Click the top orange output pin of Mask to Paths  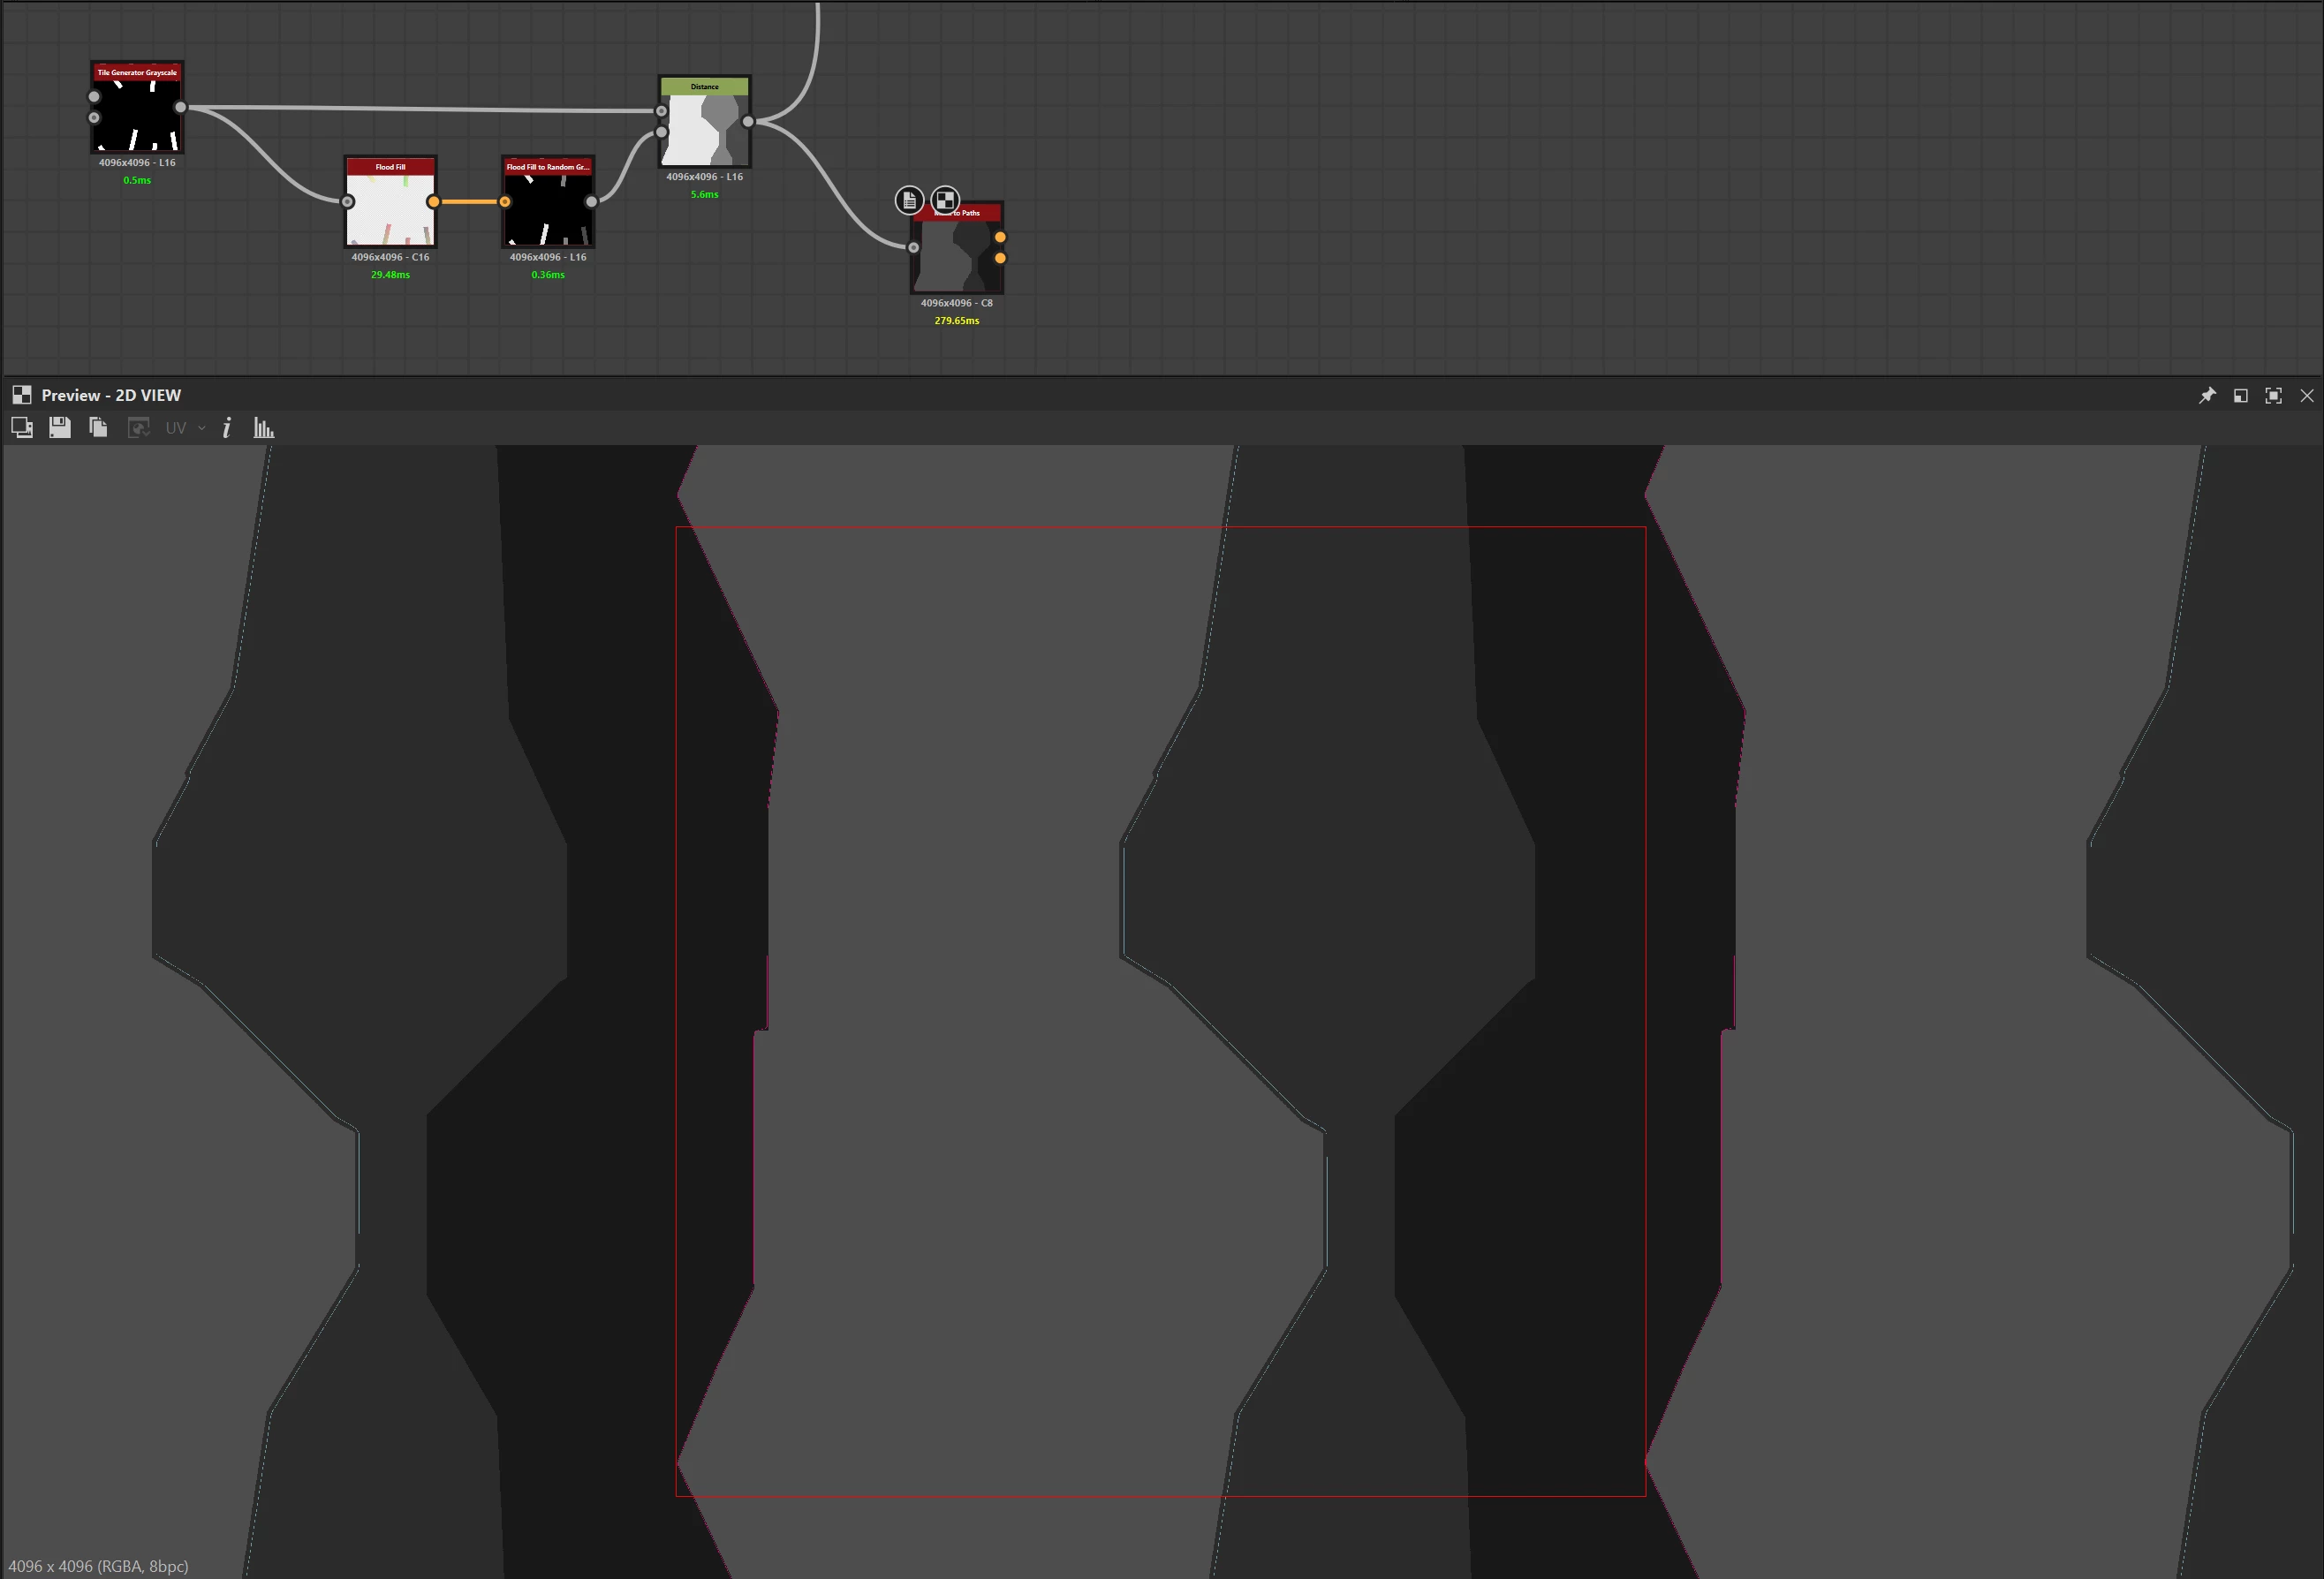(x=1000, y=237)
